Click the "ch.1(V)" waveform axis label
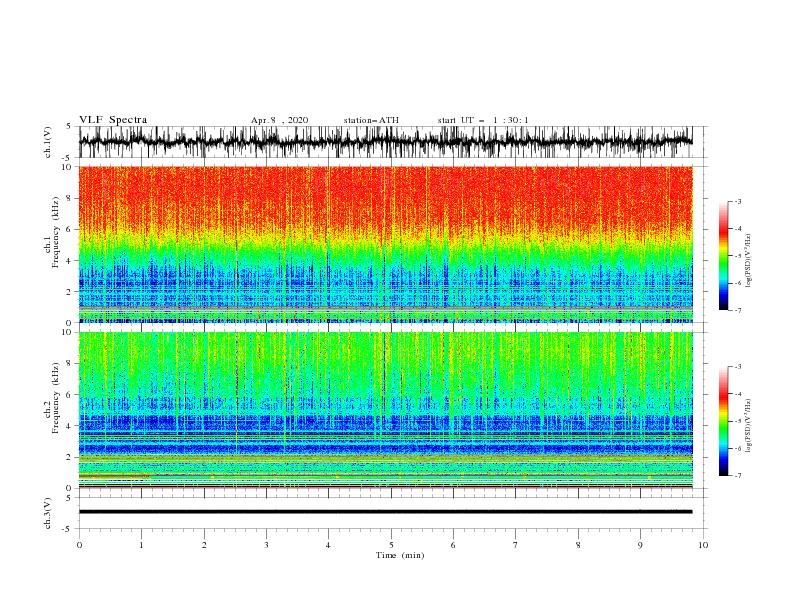This screenshot has height=612, width=792. 48,142
